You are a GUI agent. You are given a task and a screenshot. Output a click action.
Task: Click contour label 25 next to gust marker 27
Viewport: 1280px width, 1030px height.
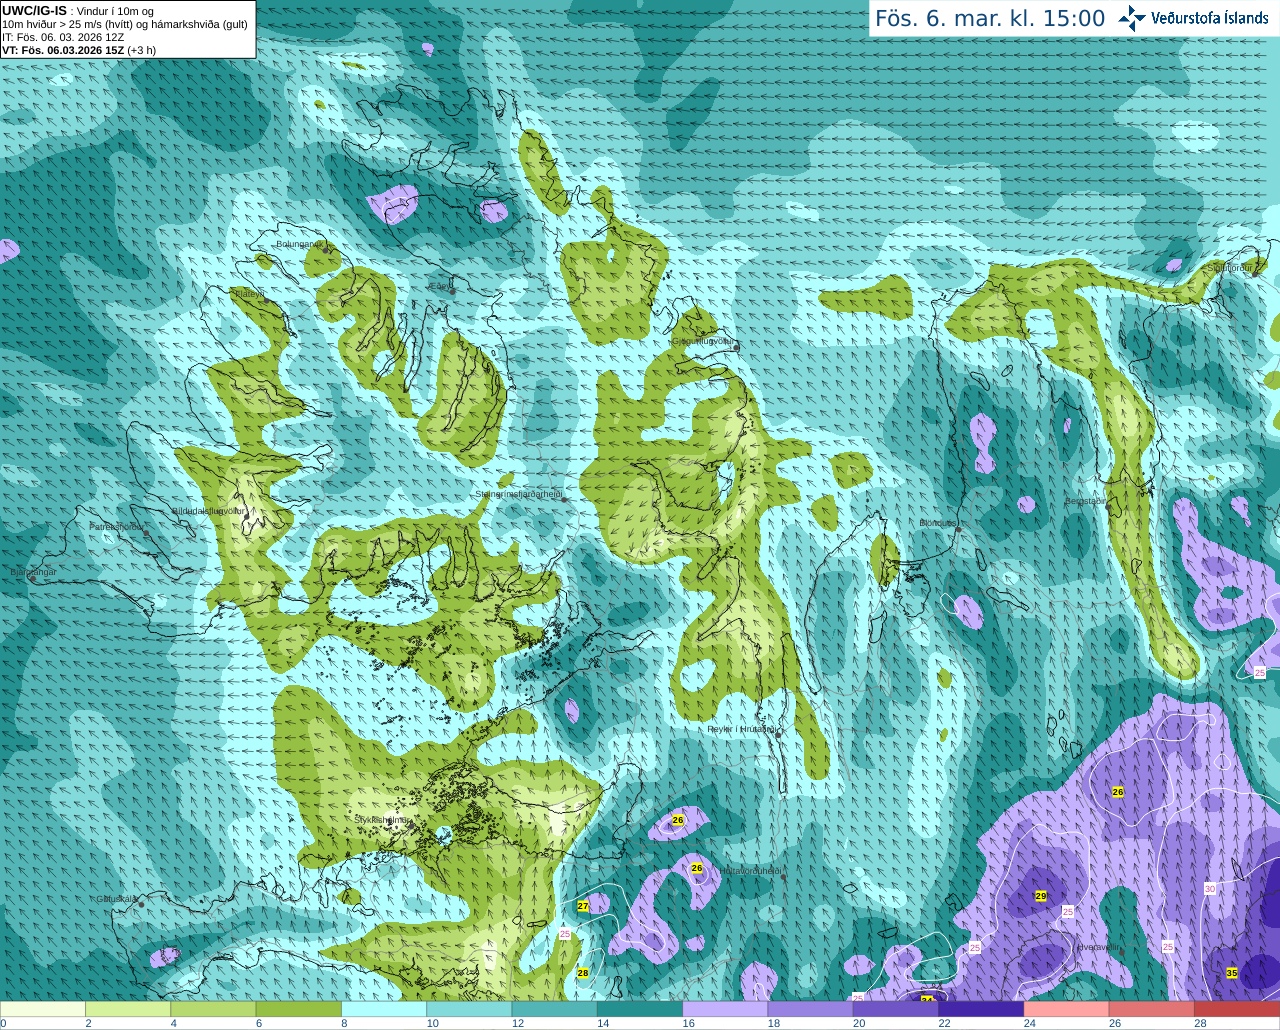[565, 933]
